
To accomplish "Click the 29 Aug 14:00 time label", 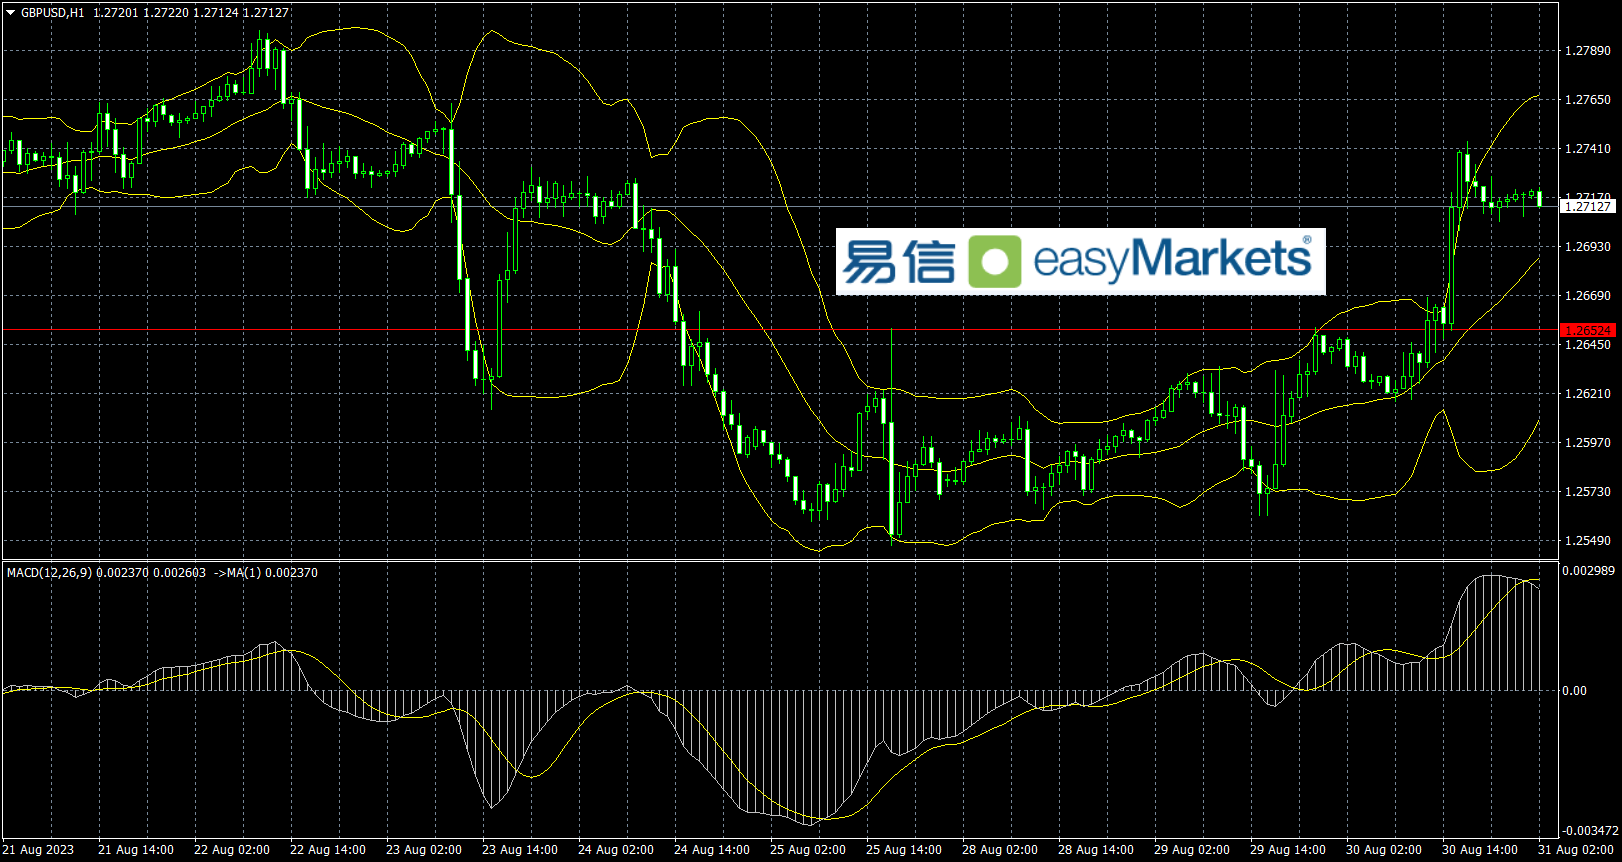I will pyautogui.click(x=1288, y=850).
